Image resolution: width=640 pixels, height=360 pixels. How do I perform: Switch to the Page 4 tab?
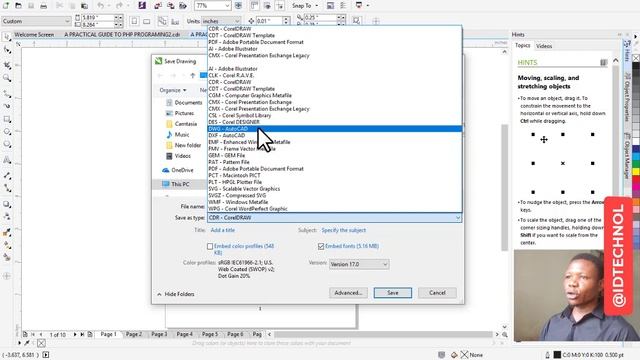click(x=184, y=334)
